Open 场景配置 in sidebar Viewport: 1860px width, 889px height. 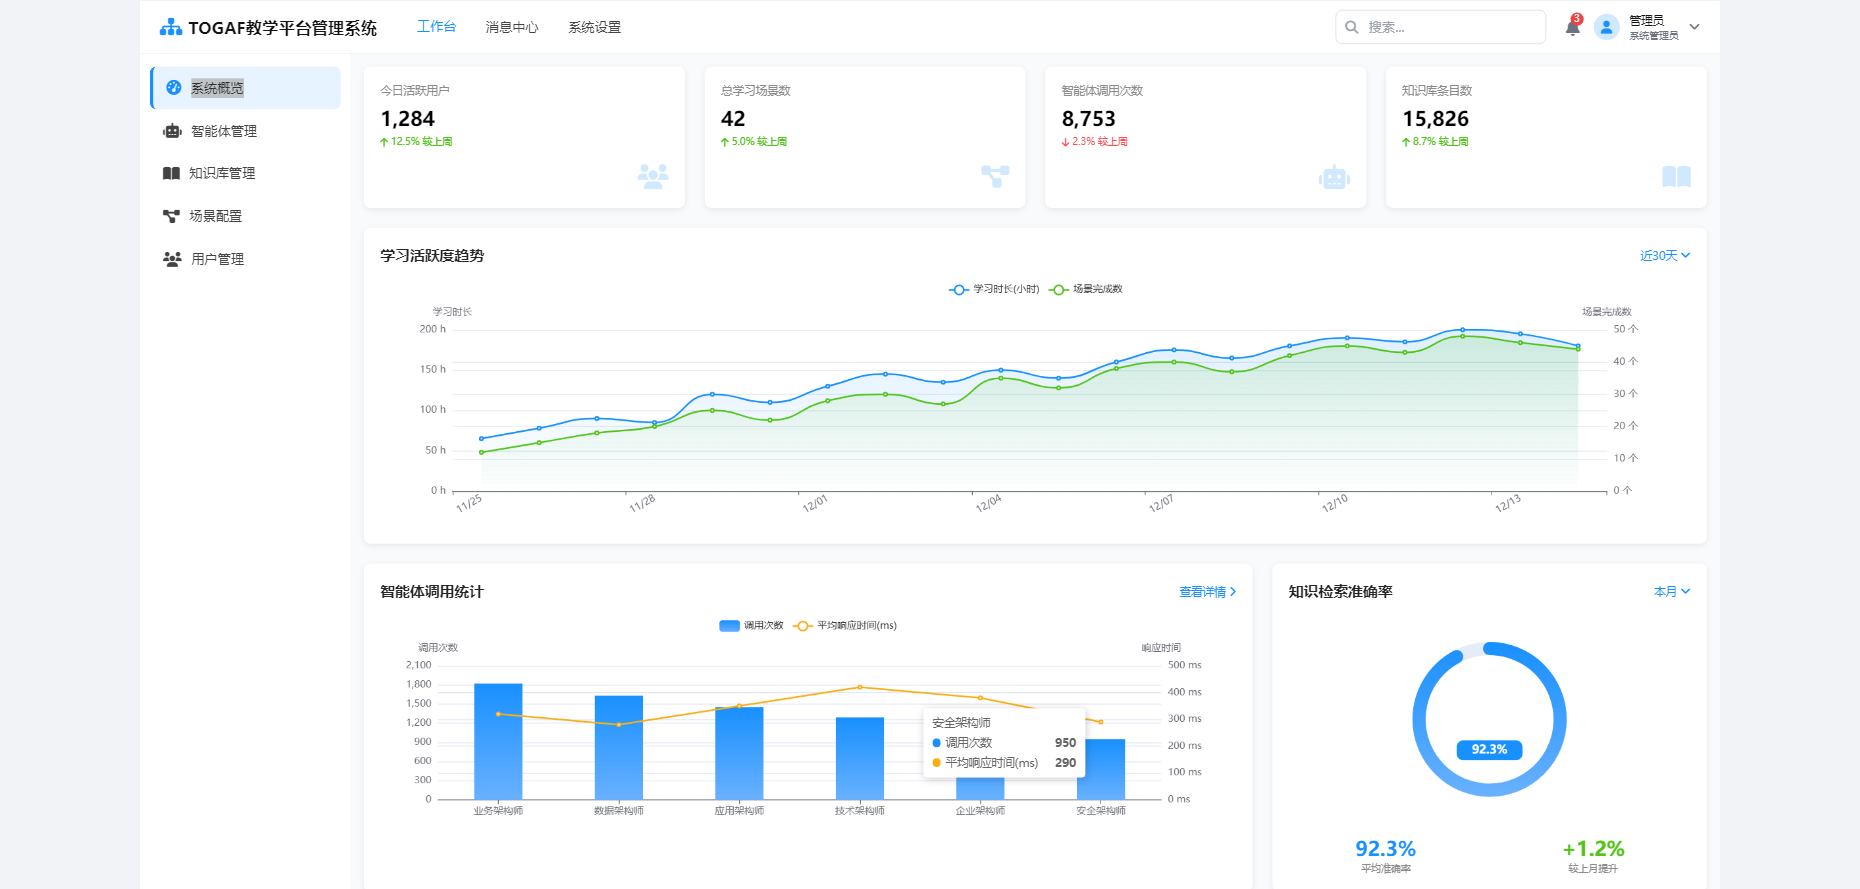tap(245, 216)
